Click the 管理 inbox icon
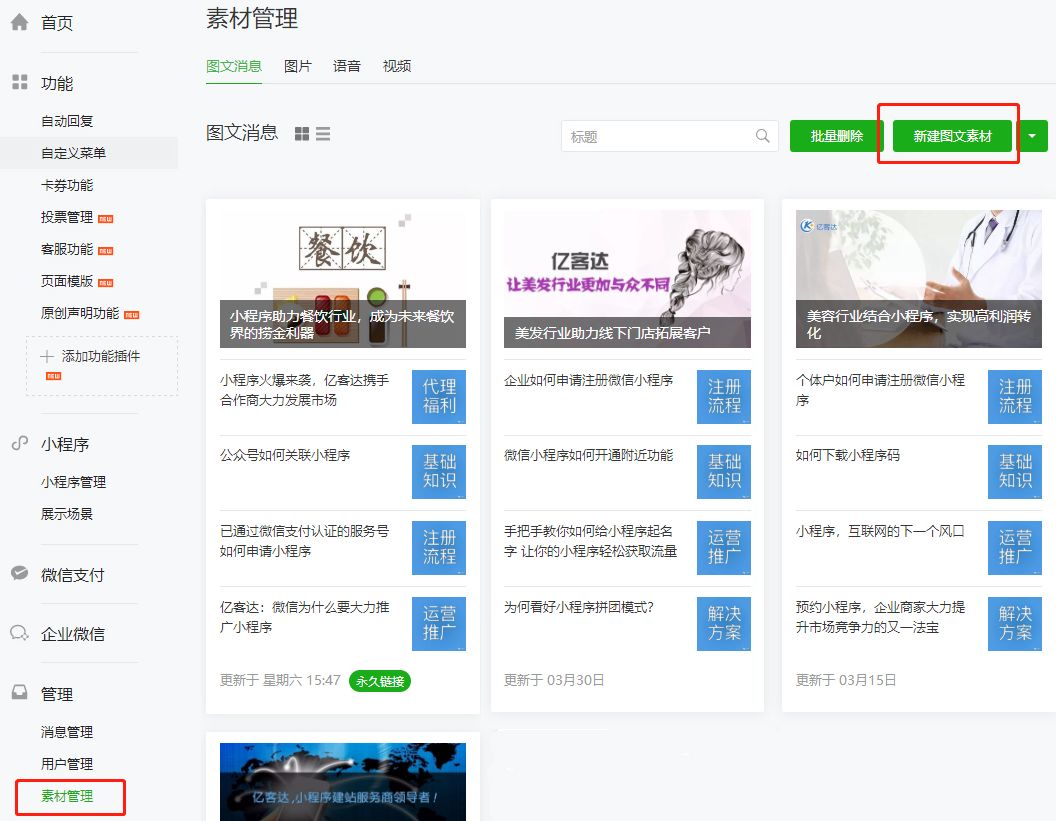The height and width of the screenshot is (821, 1056). [20, 692]
